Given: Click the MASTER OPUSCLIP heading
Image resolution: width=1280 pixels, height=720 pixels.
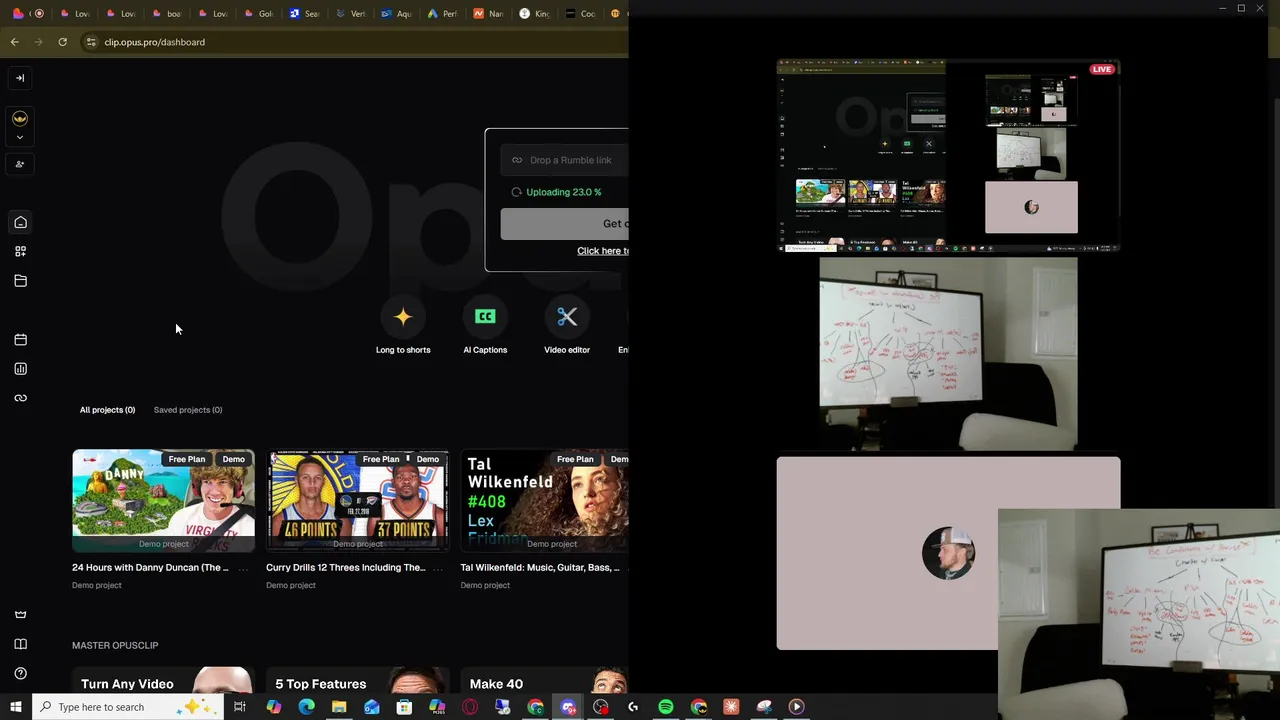Looking at the screenshot, I should [115, 645].
